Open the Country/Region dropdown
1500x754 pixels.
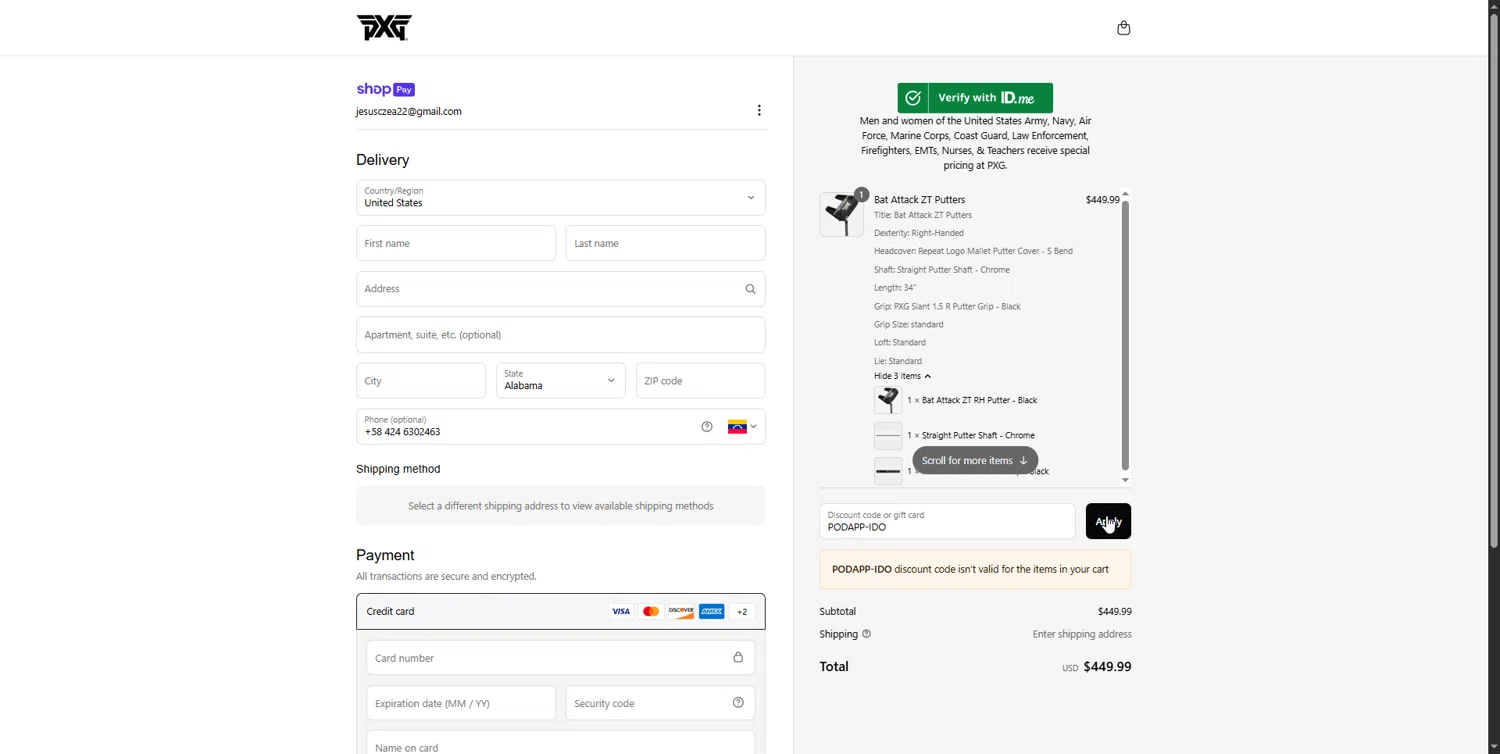(560, 198)
